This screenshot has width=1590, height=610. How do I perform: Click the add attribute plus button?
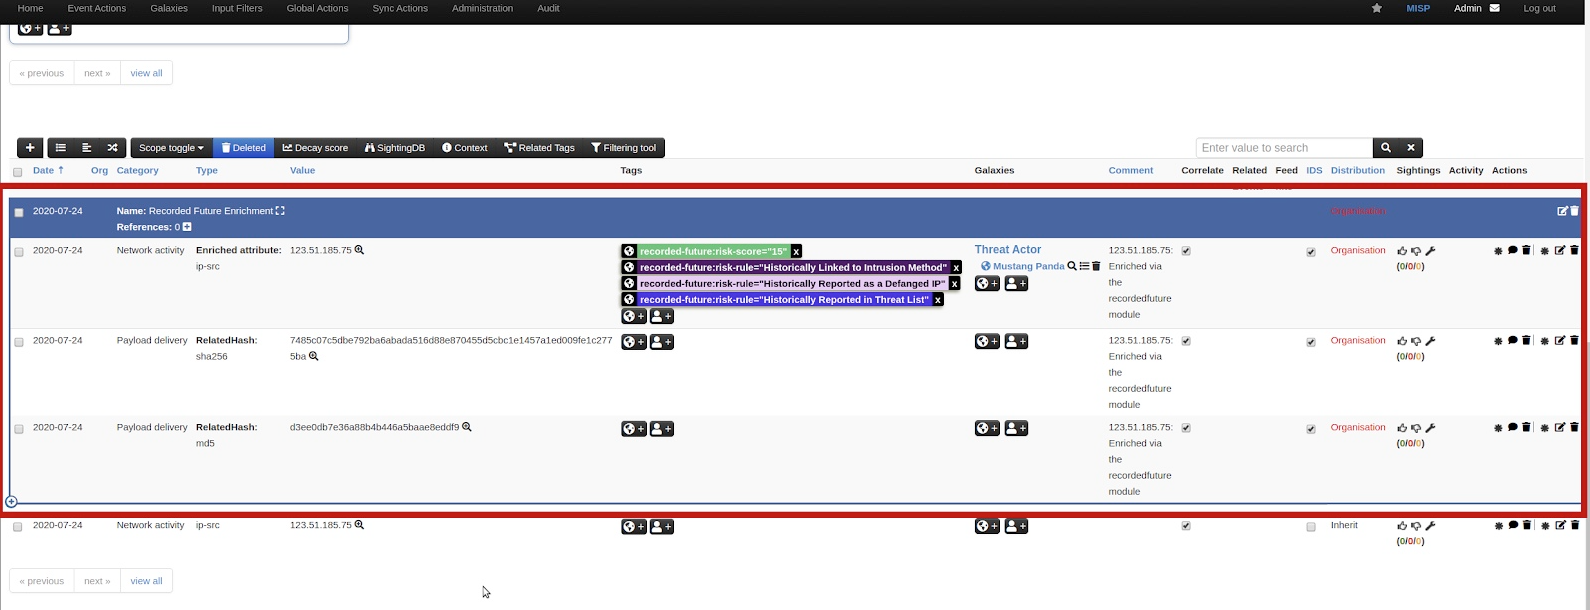coord(30,148)
